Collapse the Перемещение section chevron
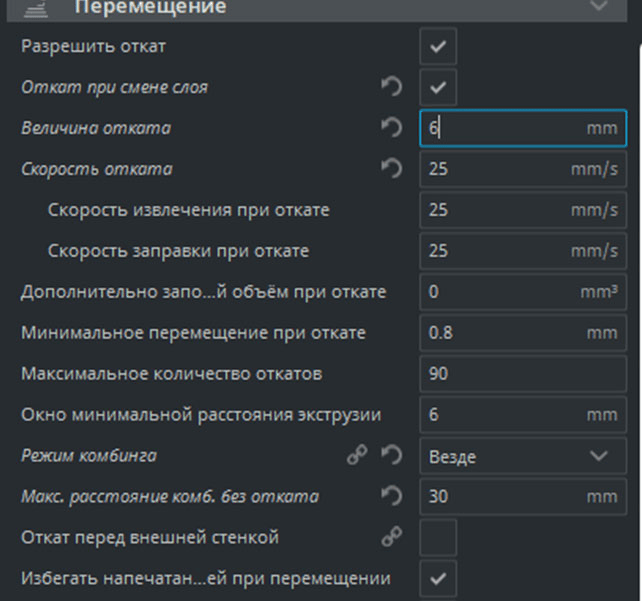 [598, 6]
